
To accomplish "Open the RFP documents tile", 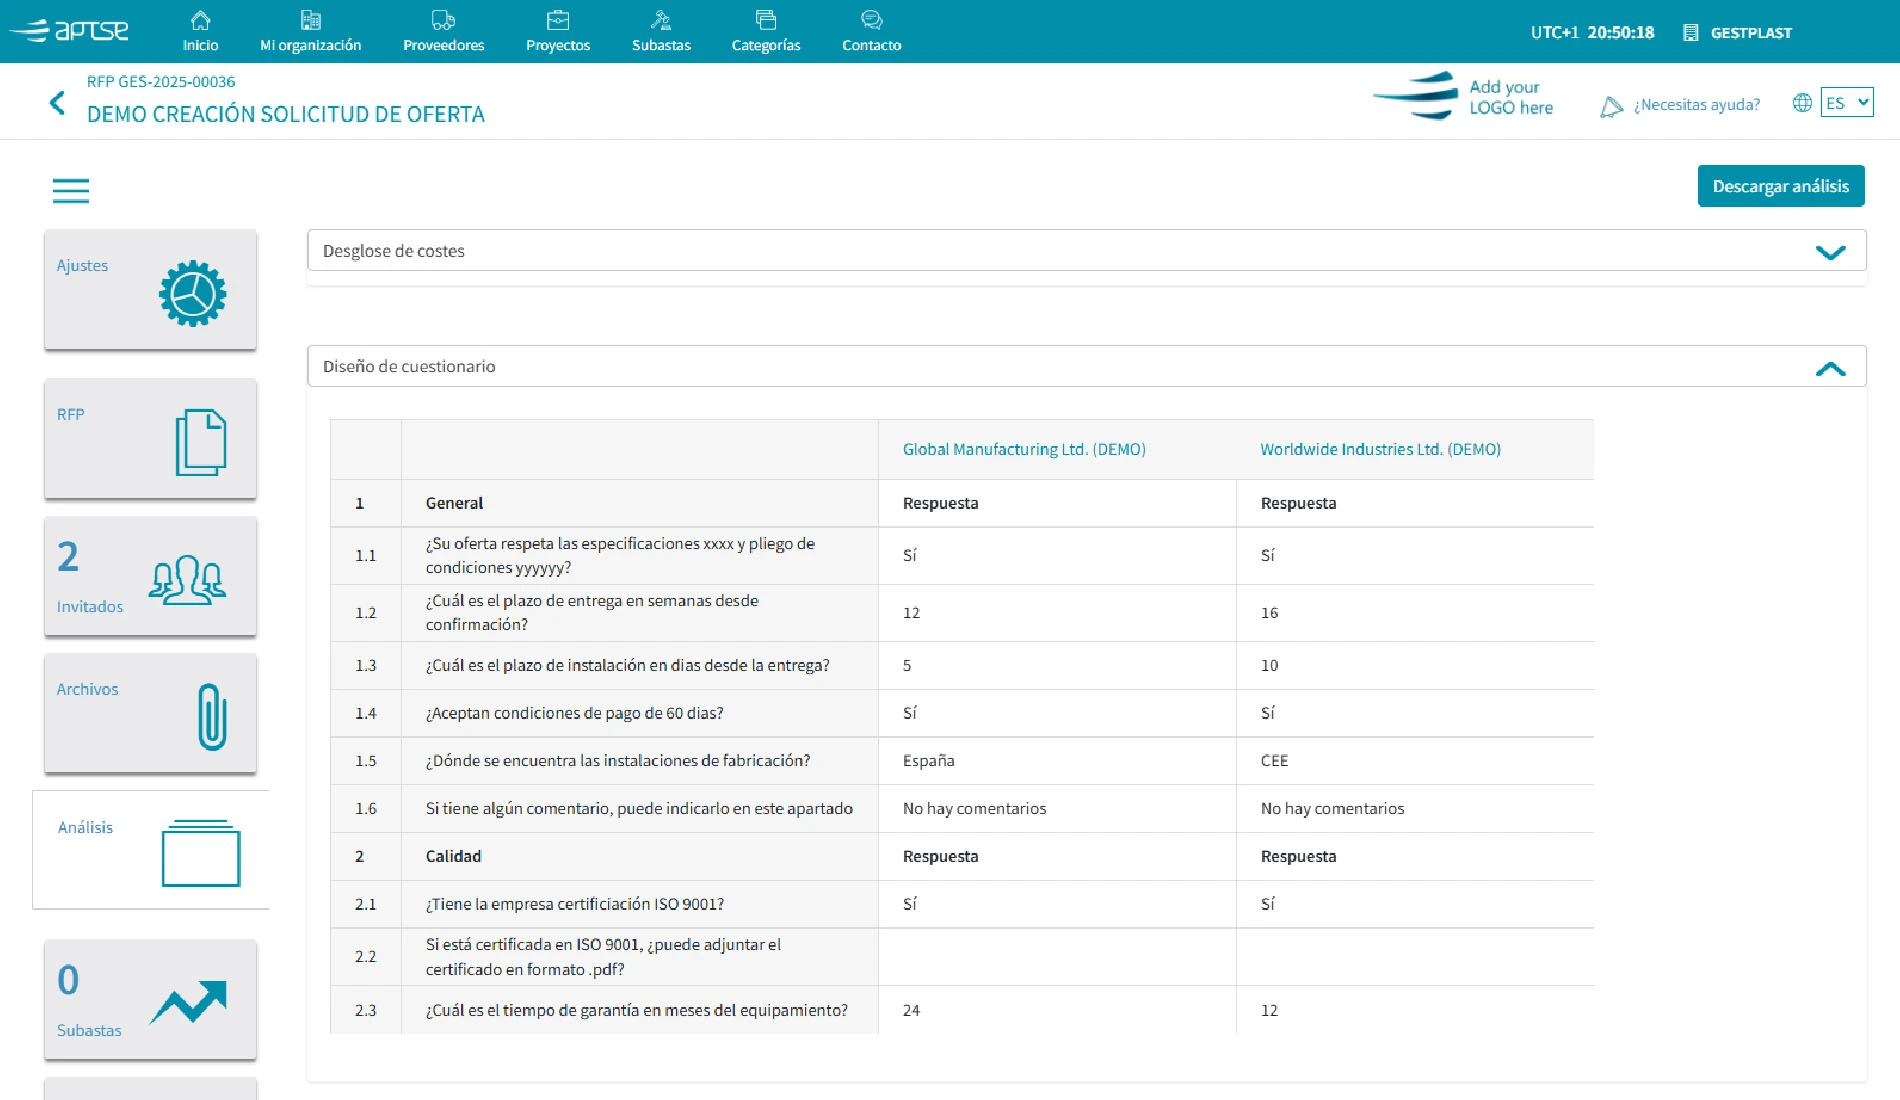I will [x=151, y=439].
